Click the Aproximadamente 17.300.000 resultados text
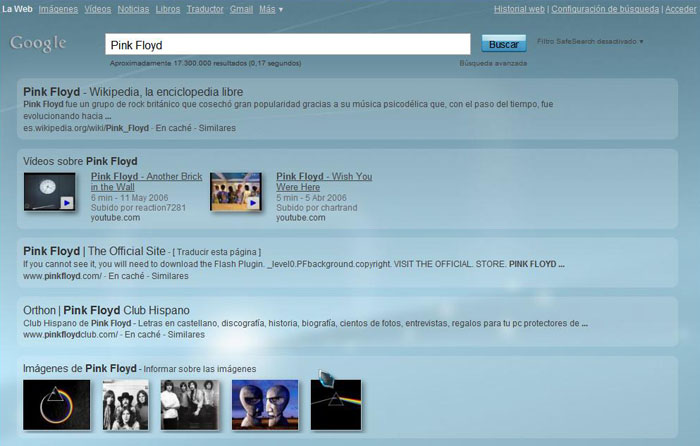 click(x=205, y=63)
